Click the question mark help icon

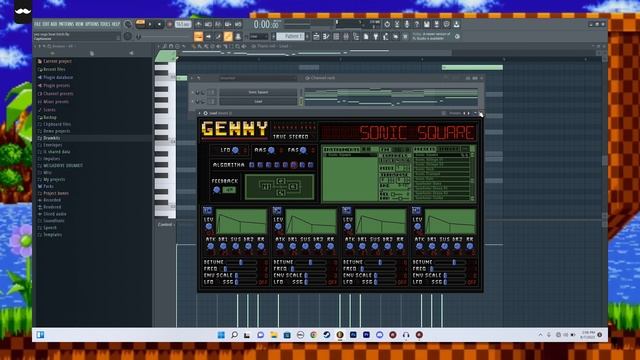pyautogui.click(x=417, y=24)
